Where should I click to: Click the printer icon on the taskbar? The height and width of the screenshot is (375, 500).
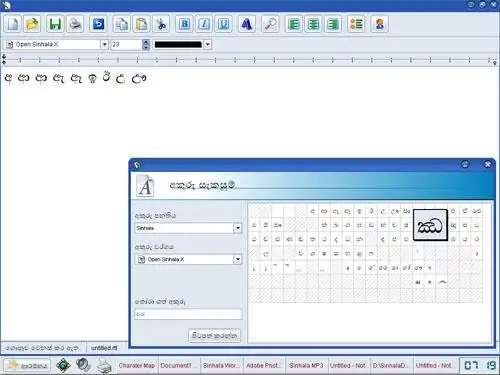click(104, 366)
